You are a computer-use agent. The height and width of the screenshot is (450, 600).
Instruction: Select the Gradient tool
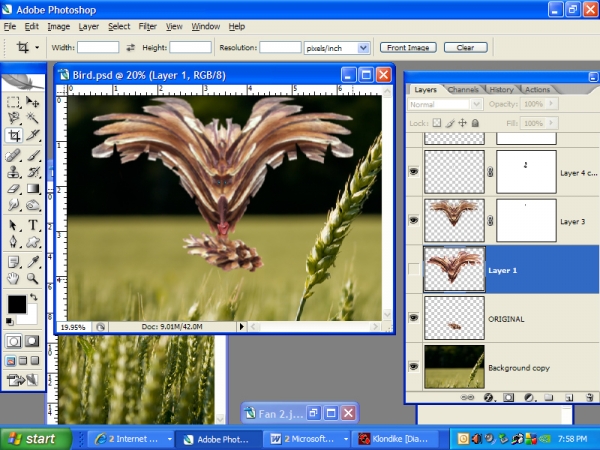(x=33, y=189)
